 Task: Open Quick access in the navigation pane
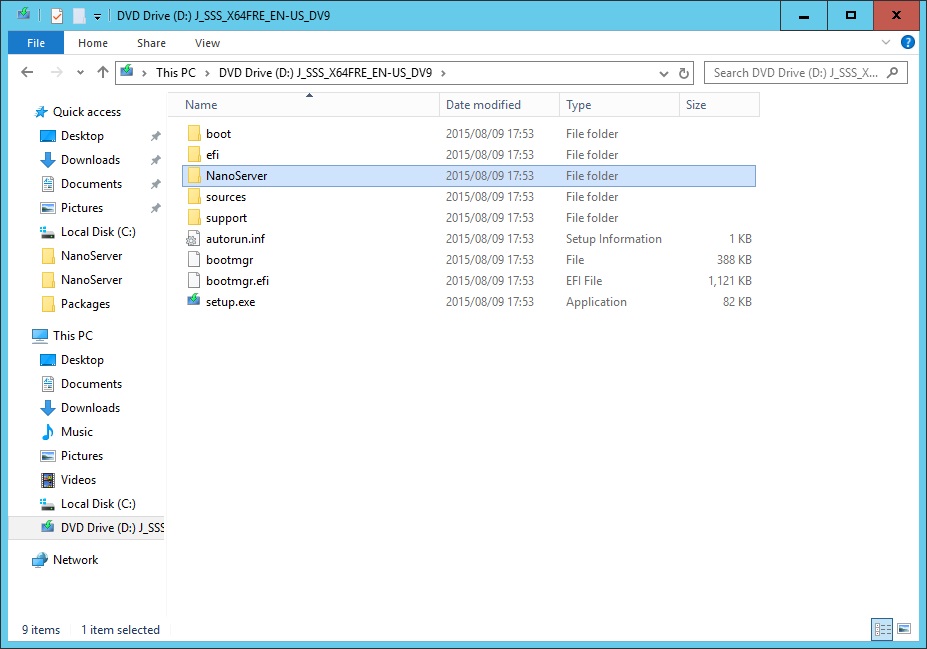coord(86,112)
